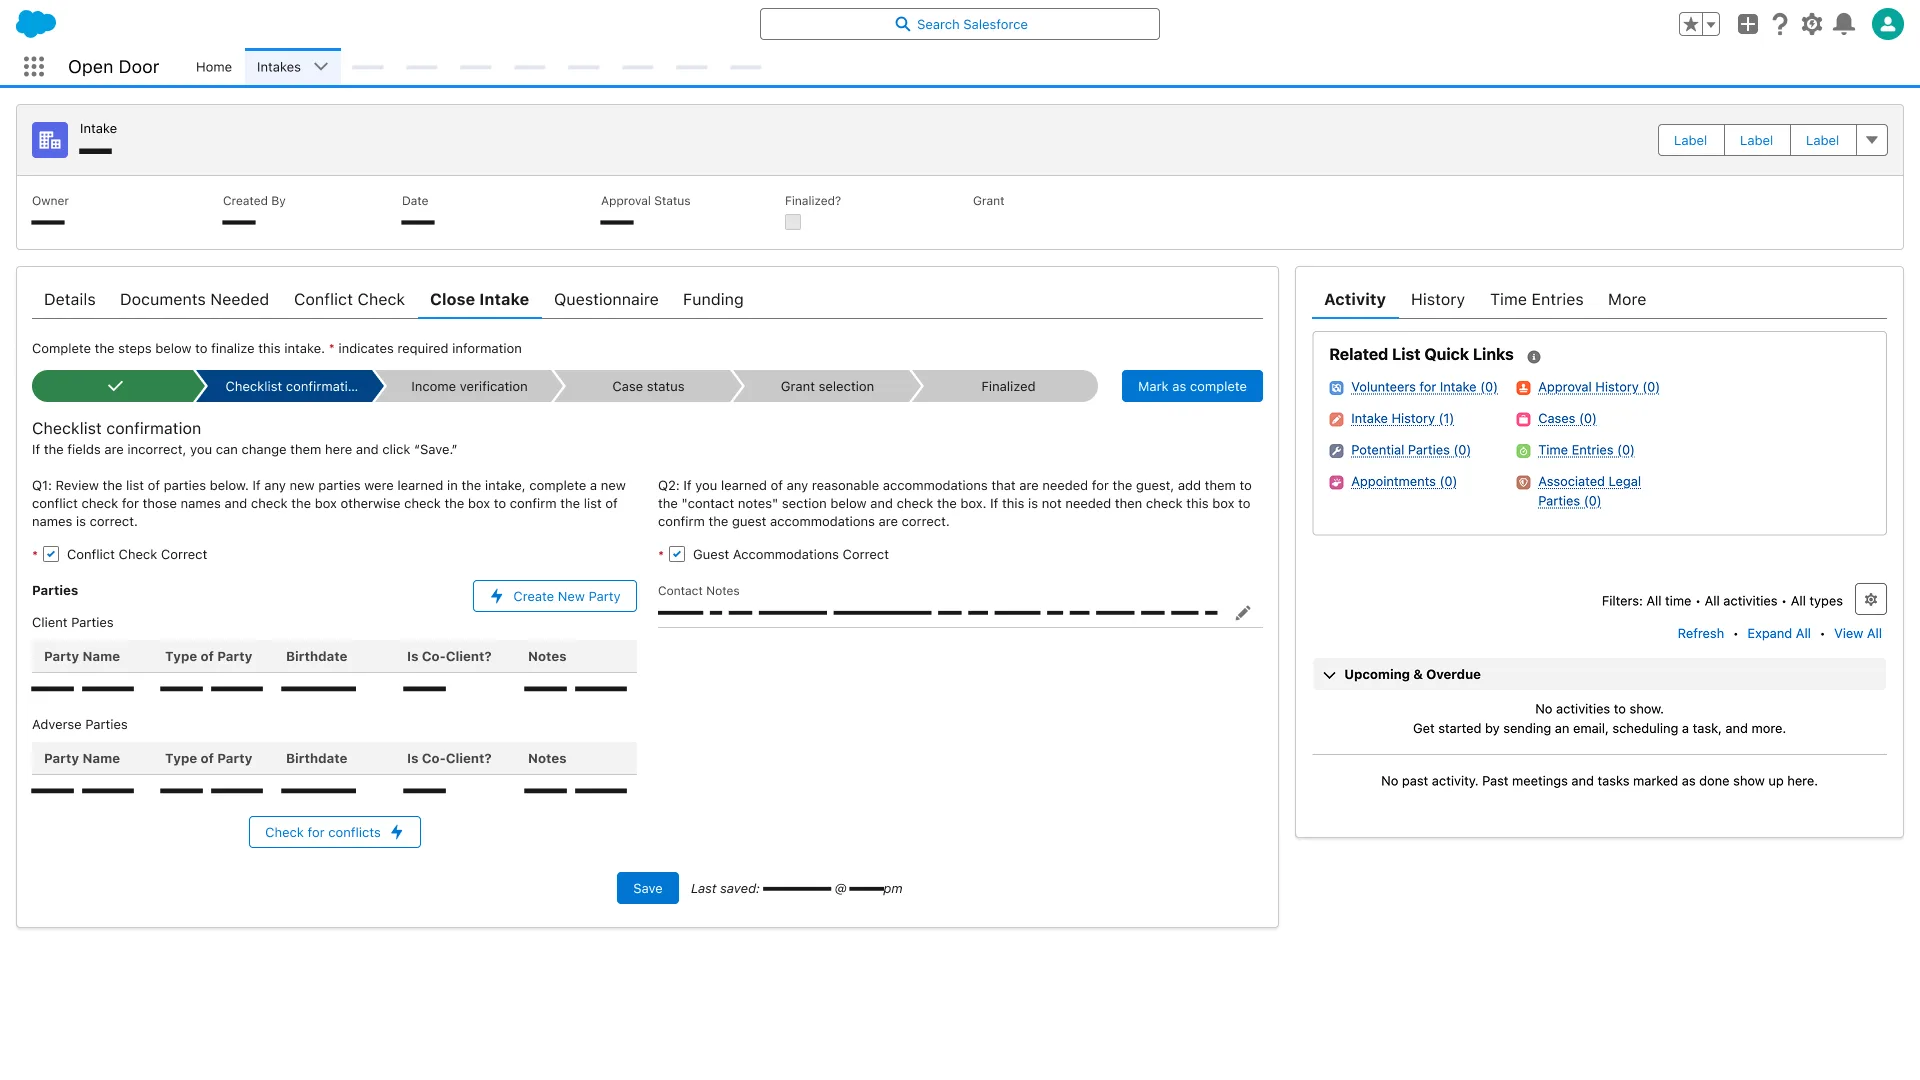Click the Salesforce cloud logo
Screen dimensions: 1920x1080
point(36,23)
